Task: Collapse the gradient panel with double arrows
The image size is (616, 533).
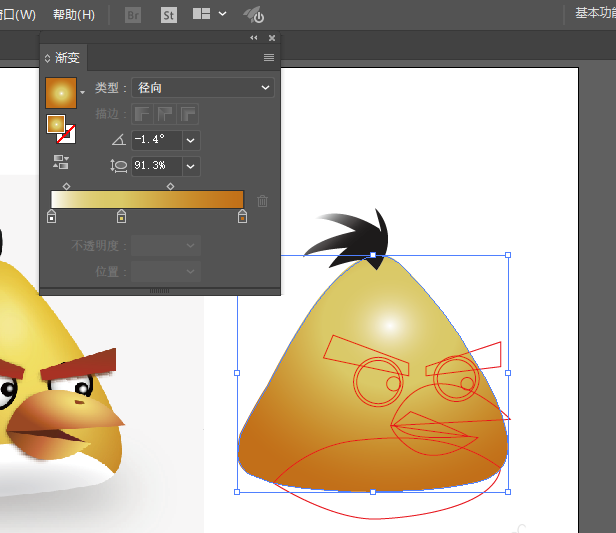Action: 254,38
